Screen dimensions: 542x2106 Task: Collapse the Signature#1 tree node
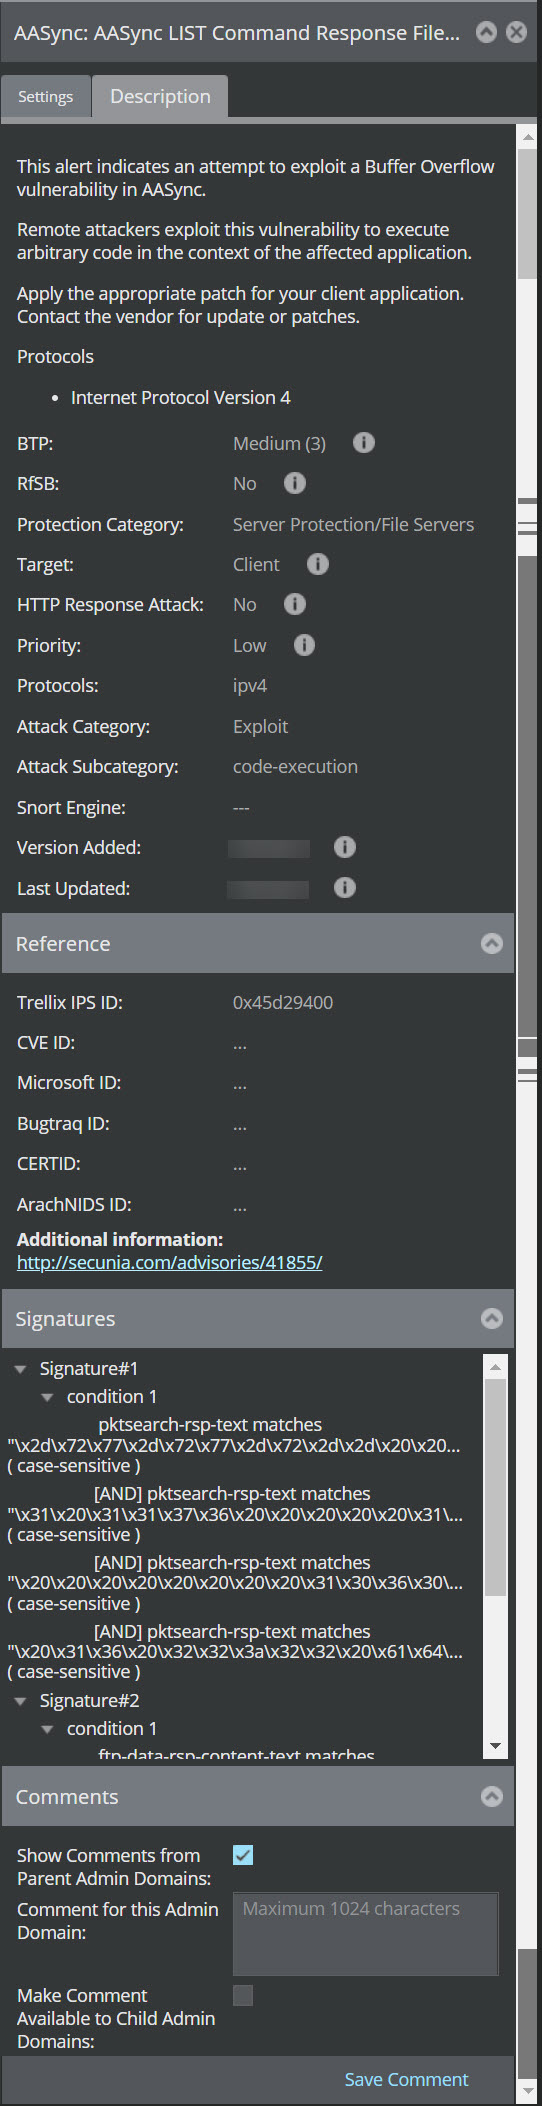pos(20,1369)
